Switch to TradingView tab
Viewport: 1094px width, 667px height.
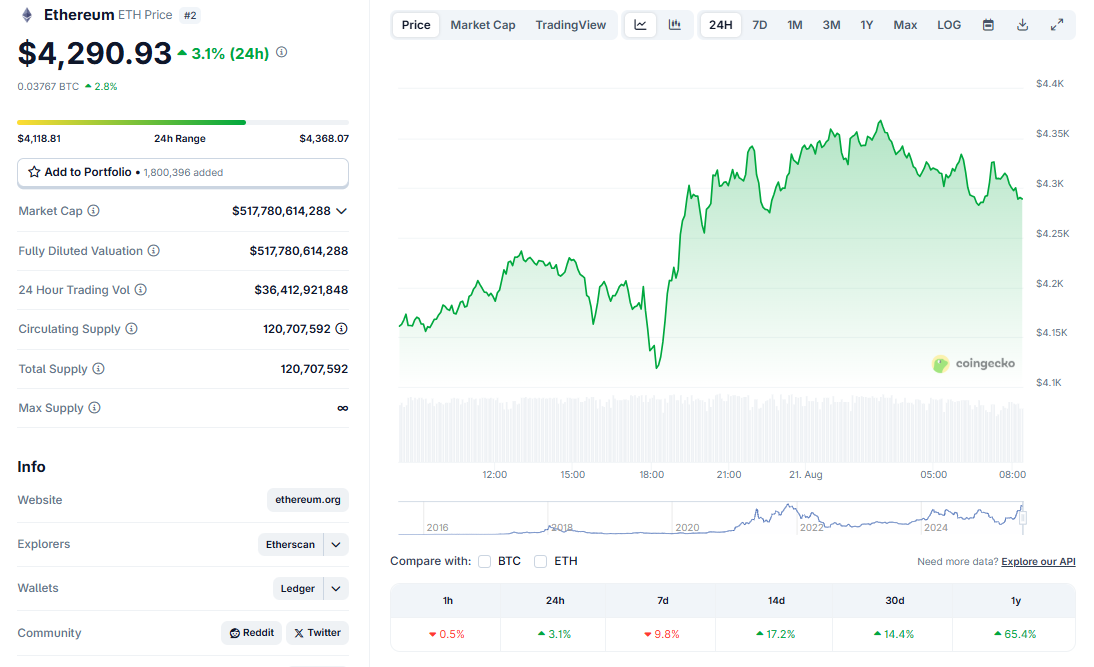point(571,25)
